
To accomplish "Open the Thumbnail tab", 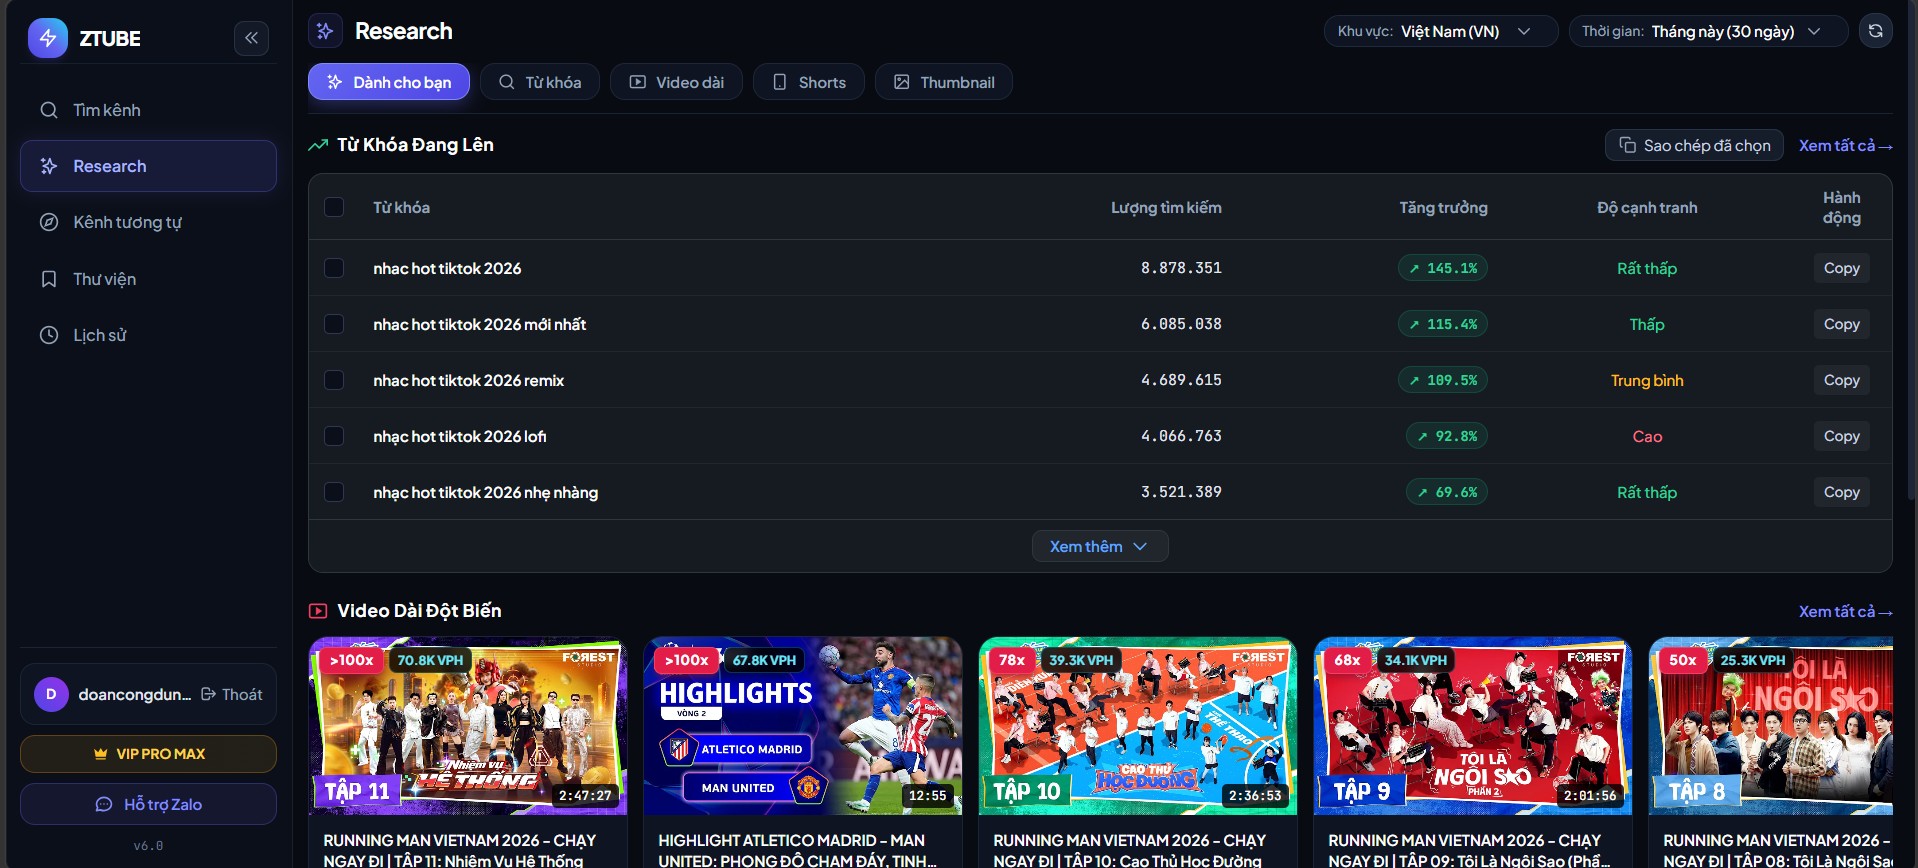I will point(944,82).
